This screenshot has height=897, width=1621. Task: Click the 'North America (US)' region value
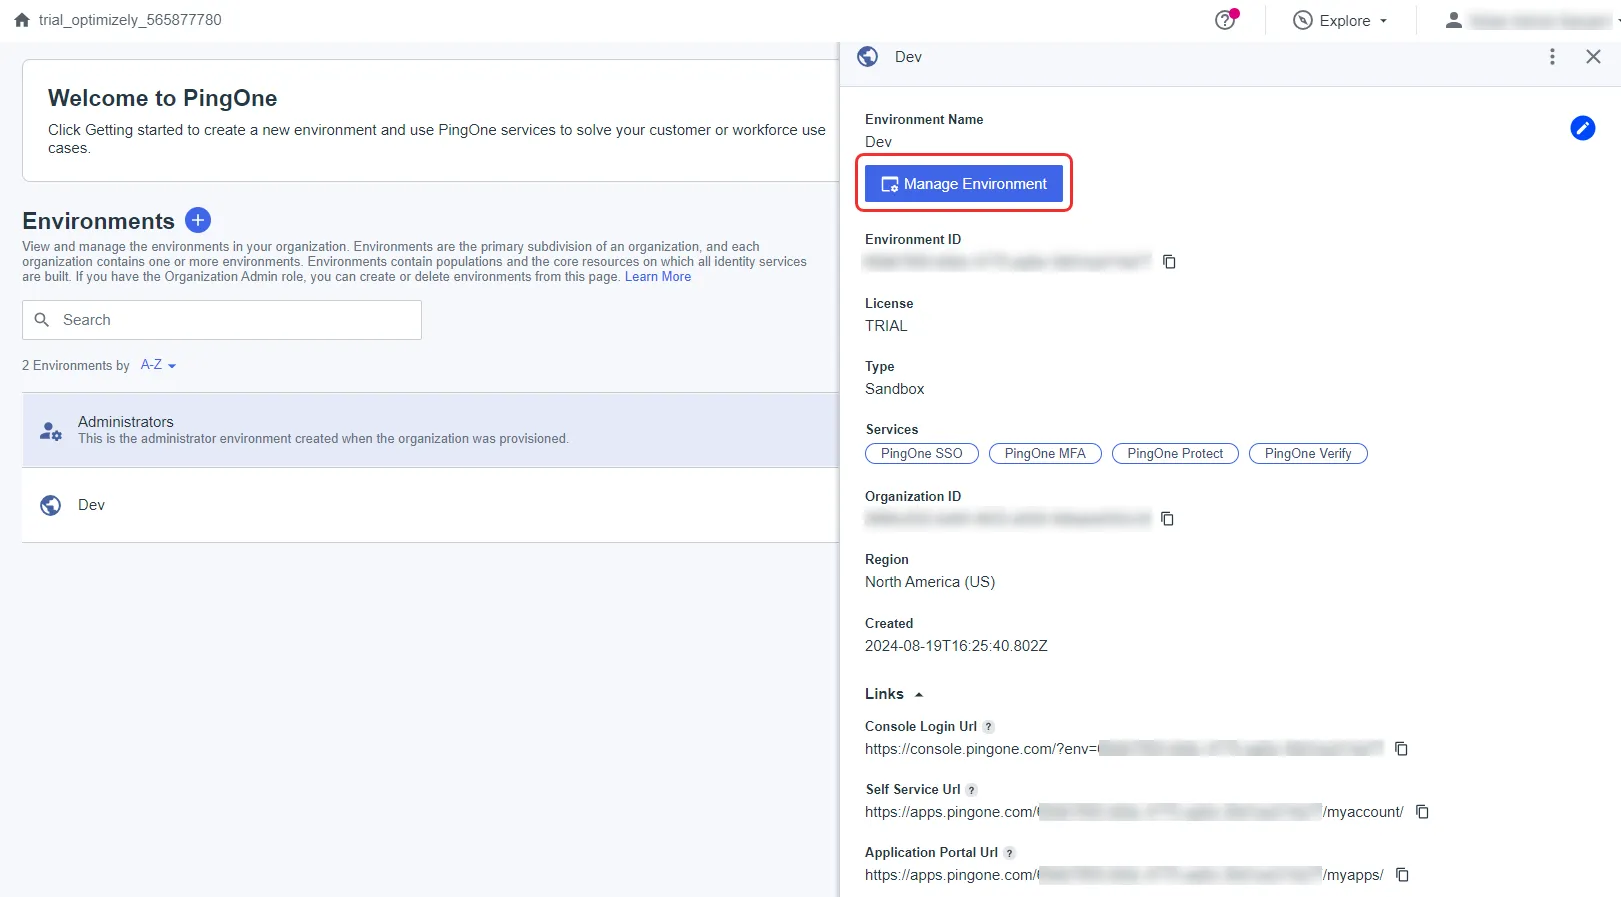(x=930, y=582)
